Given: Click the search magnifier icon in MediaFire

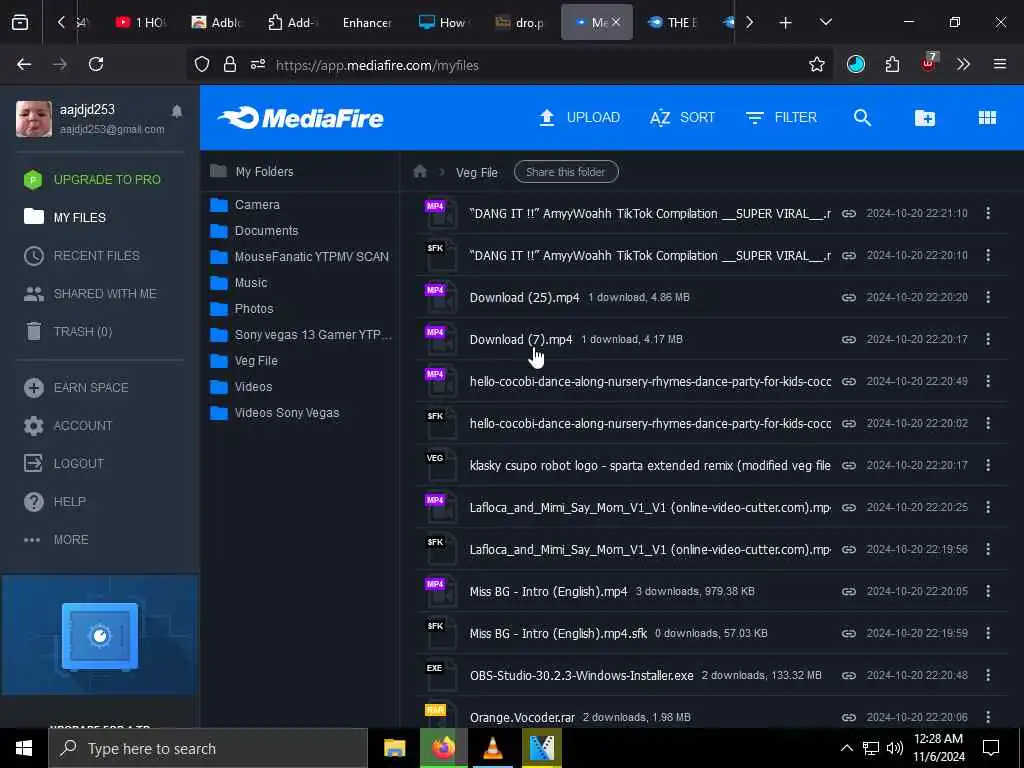Looking at the screenshot, I should coord(862,118).
